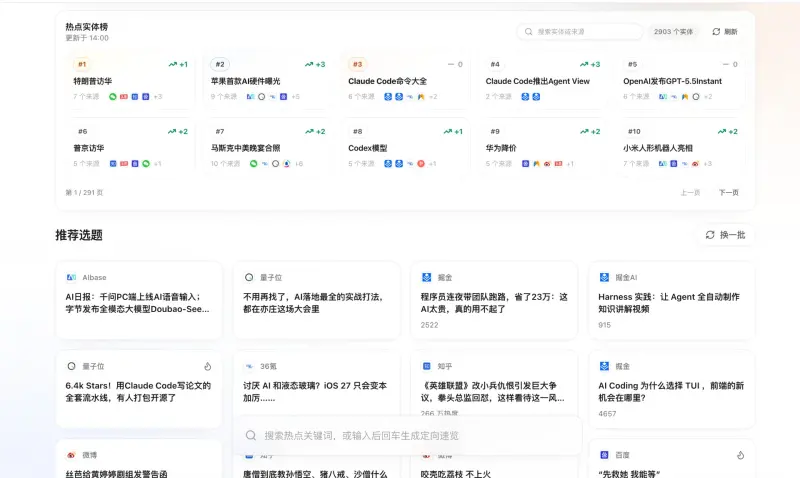Open AI日报 千问PC端上线AI语音输入 article
This screenshot has width=800, height=478.
pyautogui.click(x=137, y=303)
